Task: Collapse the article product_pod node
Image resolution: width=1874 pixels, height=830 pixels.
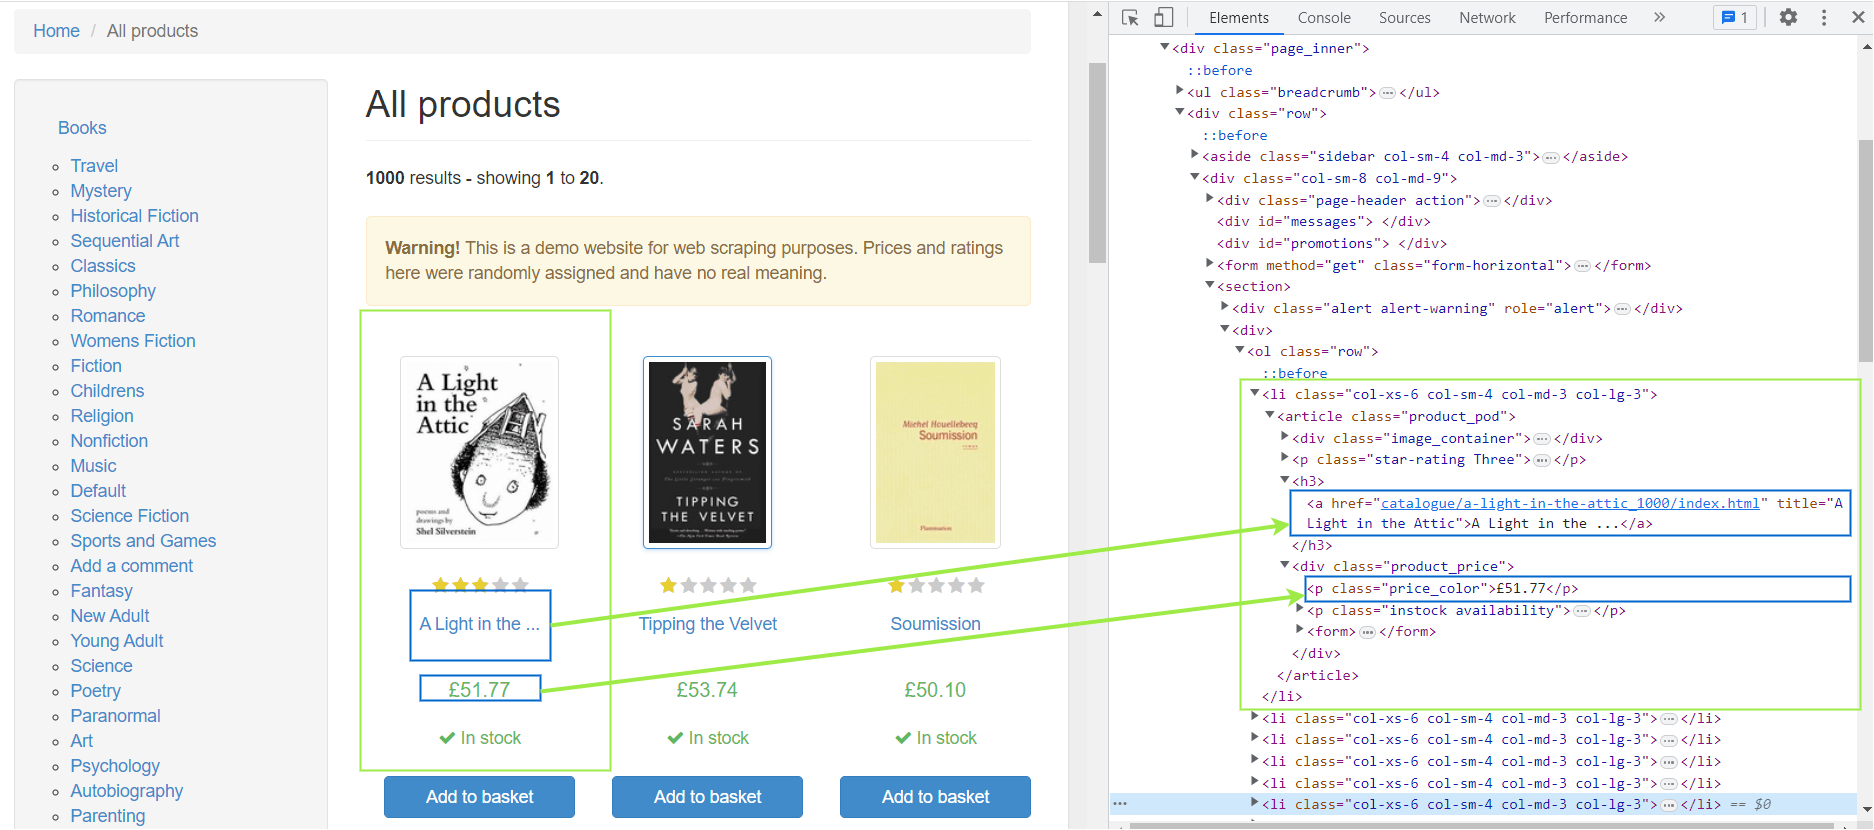Action: 1269,415
